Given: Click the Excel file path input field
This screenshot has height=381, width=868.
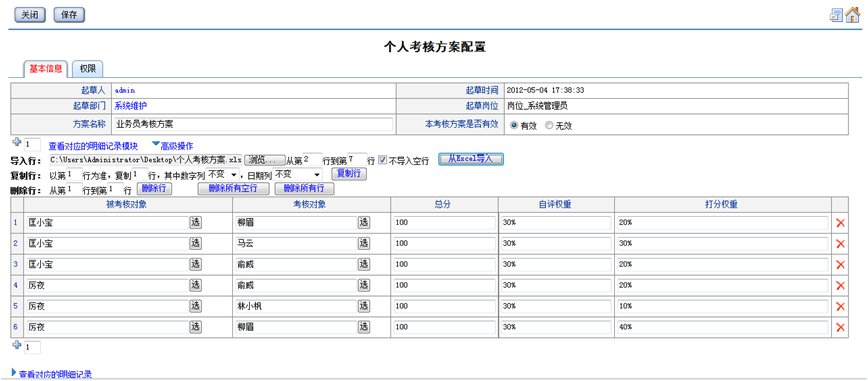Looking at the screenshot, I should pos(146,159).
